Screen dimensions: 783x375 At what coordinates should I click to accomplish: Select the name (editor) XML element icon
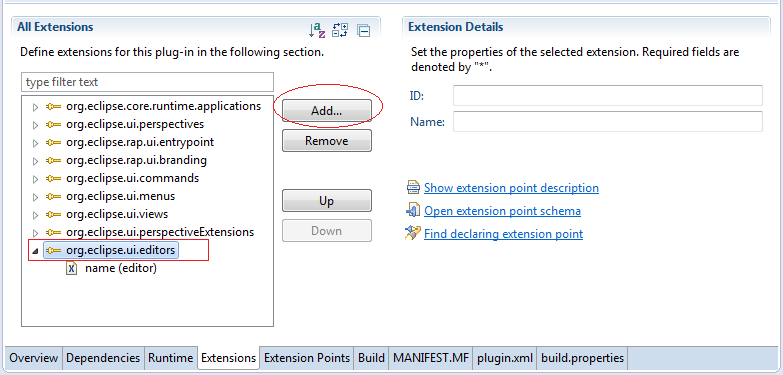tap(72, 268)
